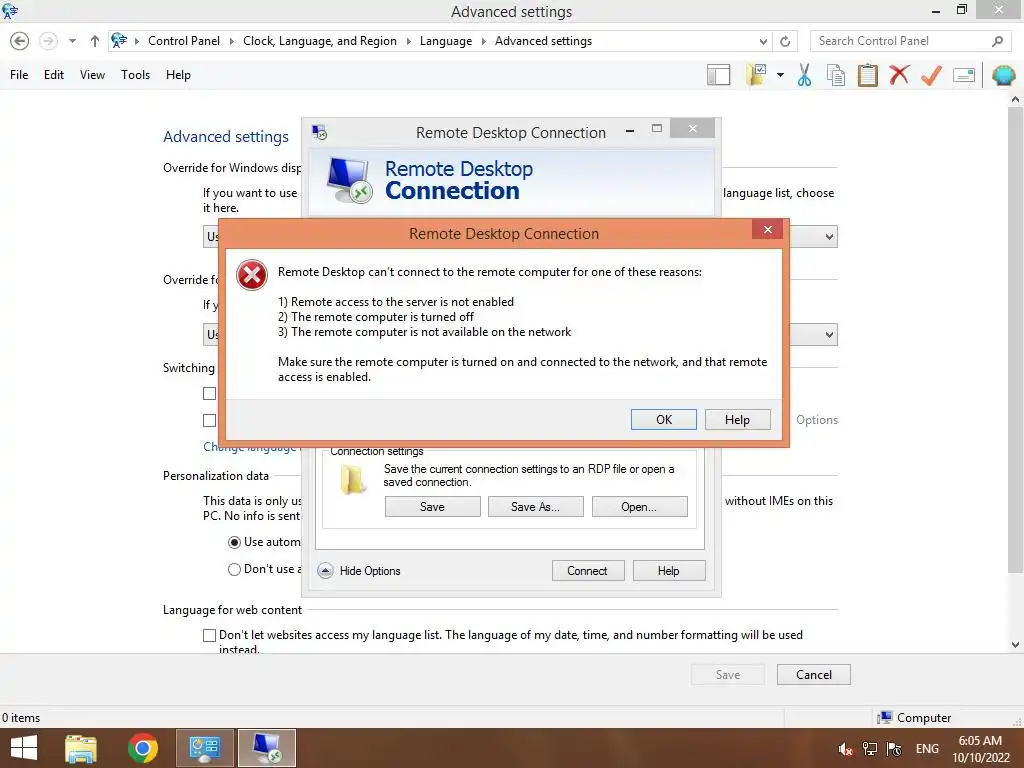Screen dimensions: 1024x768
Task: Click the vertical scrollbar up arrow
Action: click(x=1015, y=100)
